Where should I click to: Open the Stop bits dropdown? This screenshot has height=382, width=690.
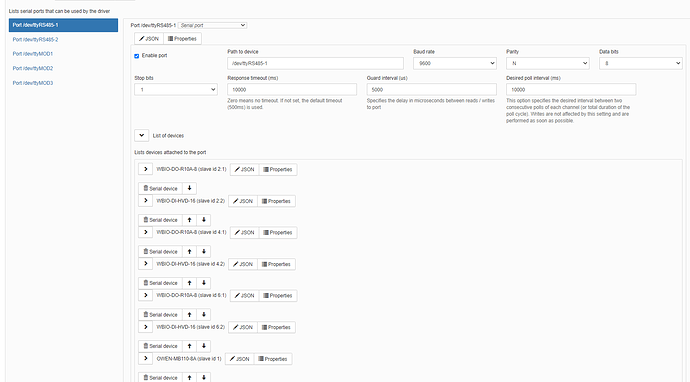pyautogui.click(x=176, y=90)
